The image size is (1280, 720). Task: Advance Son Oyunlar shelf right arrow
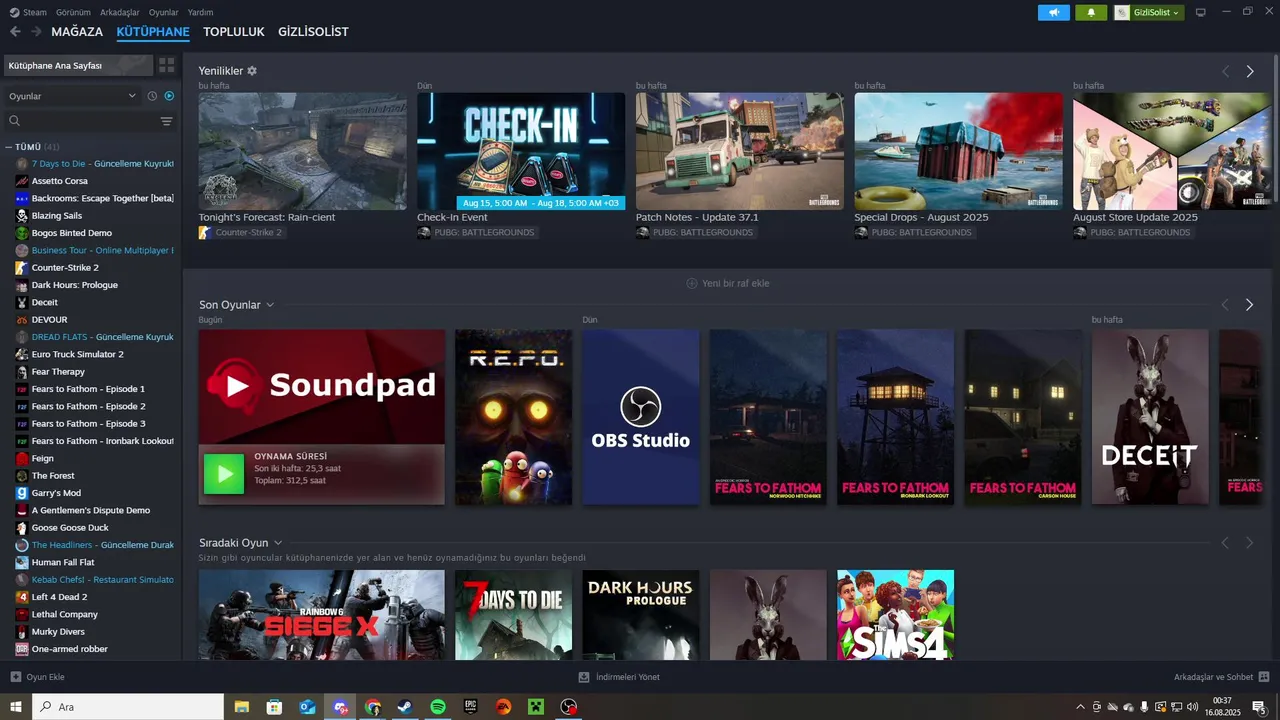(1250, 304)
